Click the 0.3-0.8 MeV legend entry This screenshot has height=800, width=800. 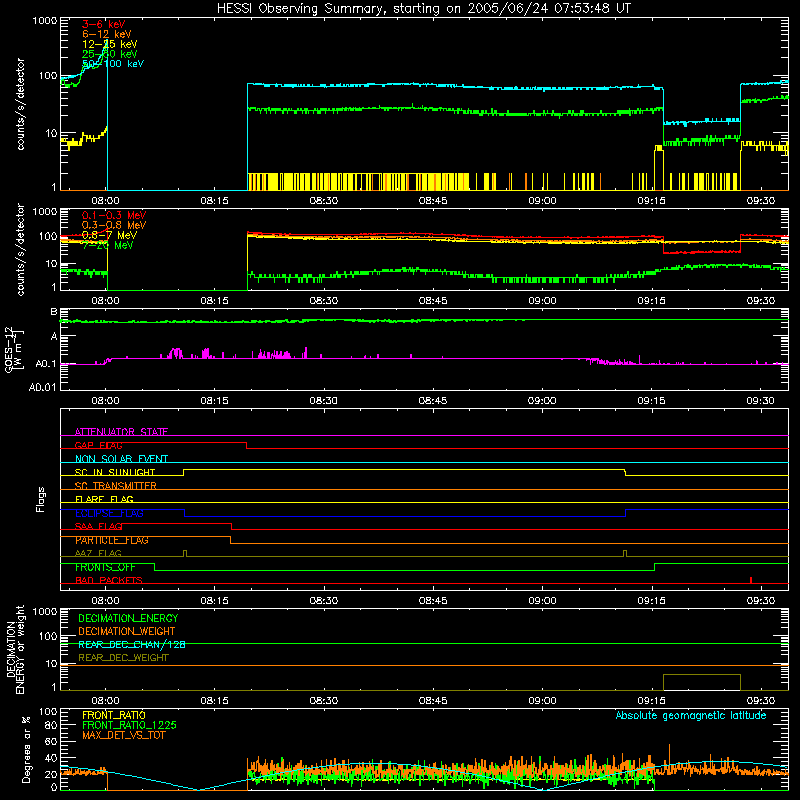(114, 225)
